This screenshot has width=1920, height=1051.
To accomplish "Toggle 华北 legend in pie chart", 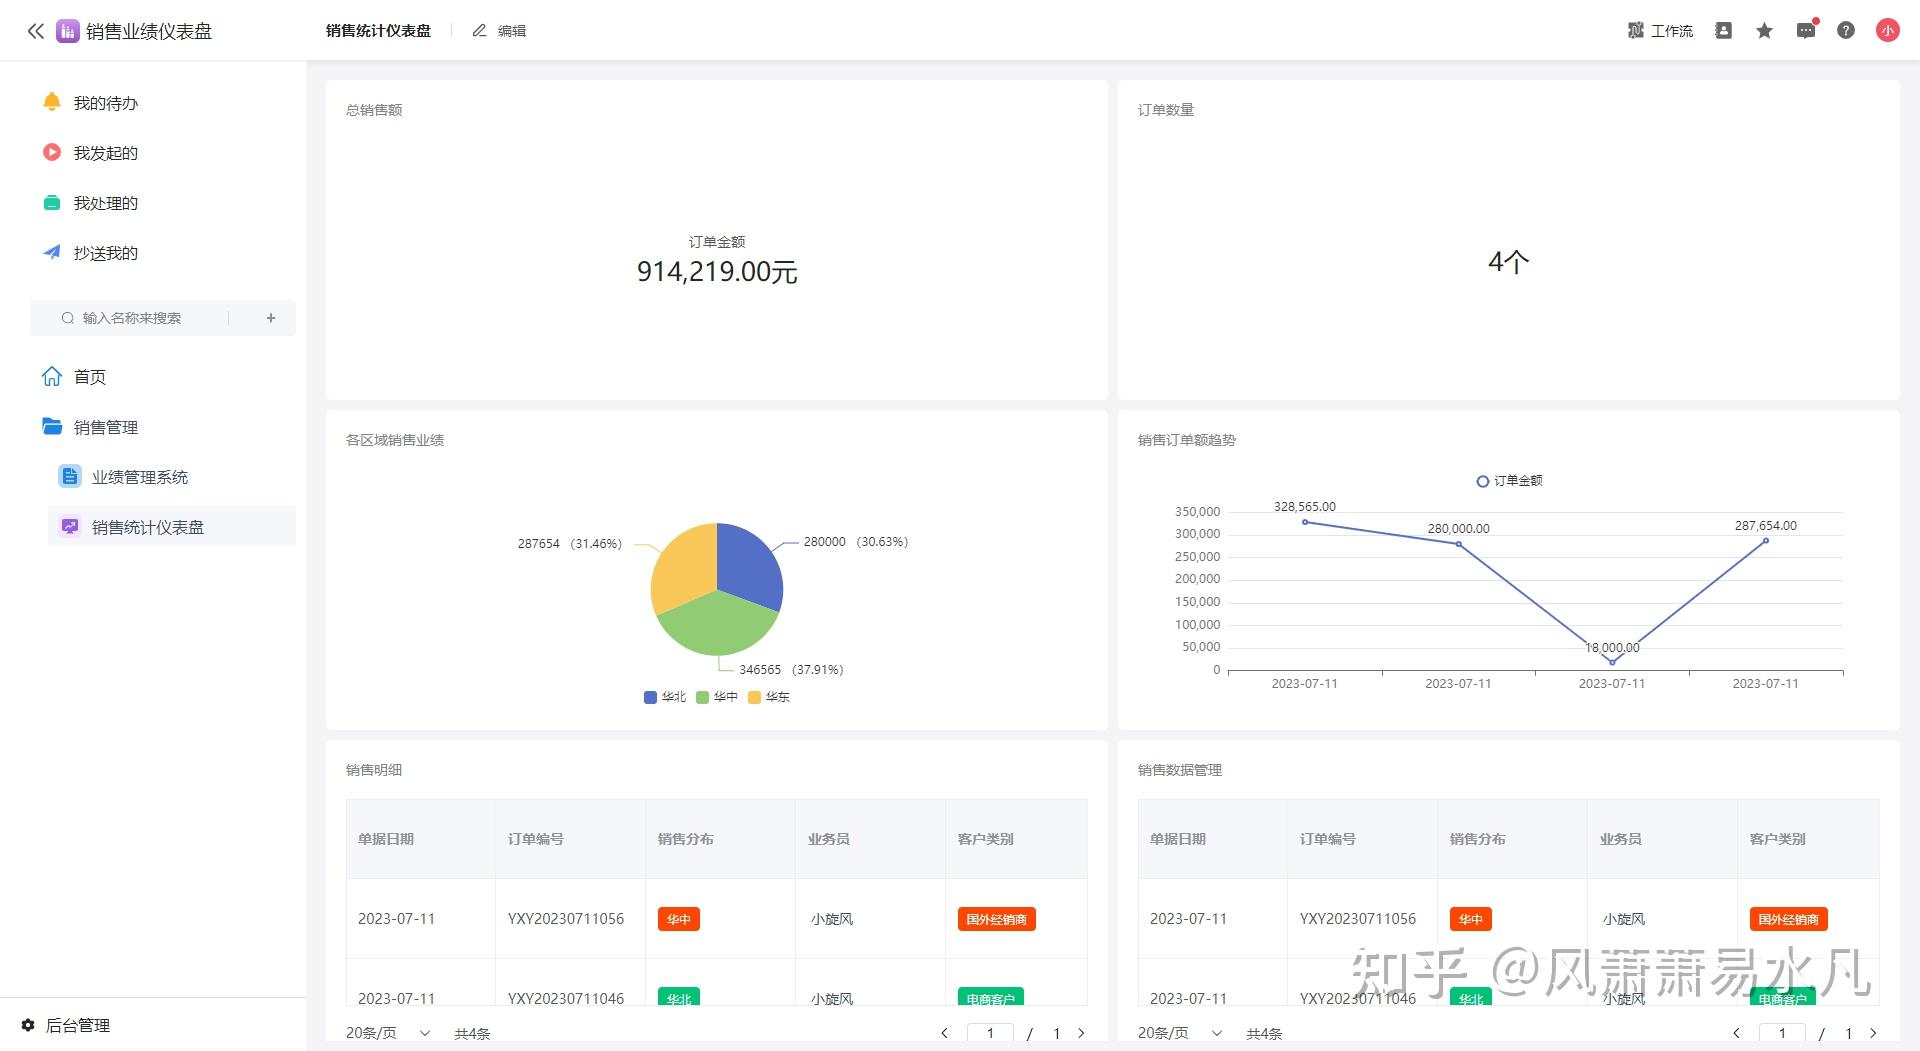I will pos(665,697).
